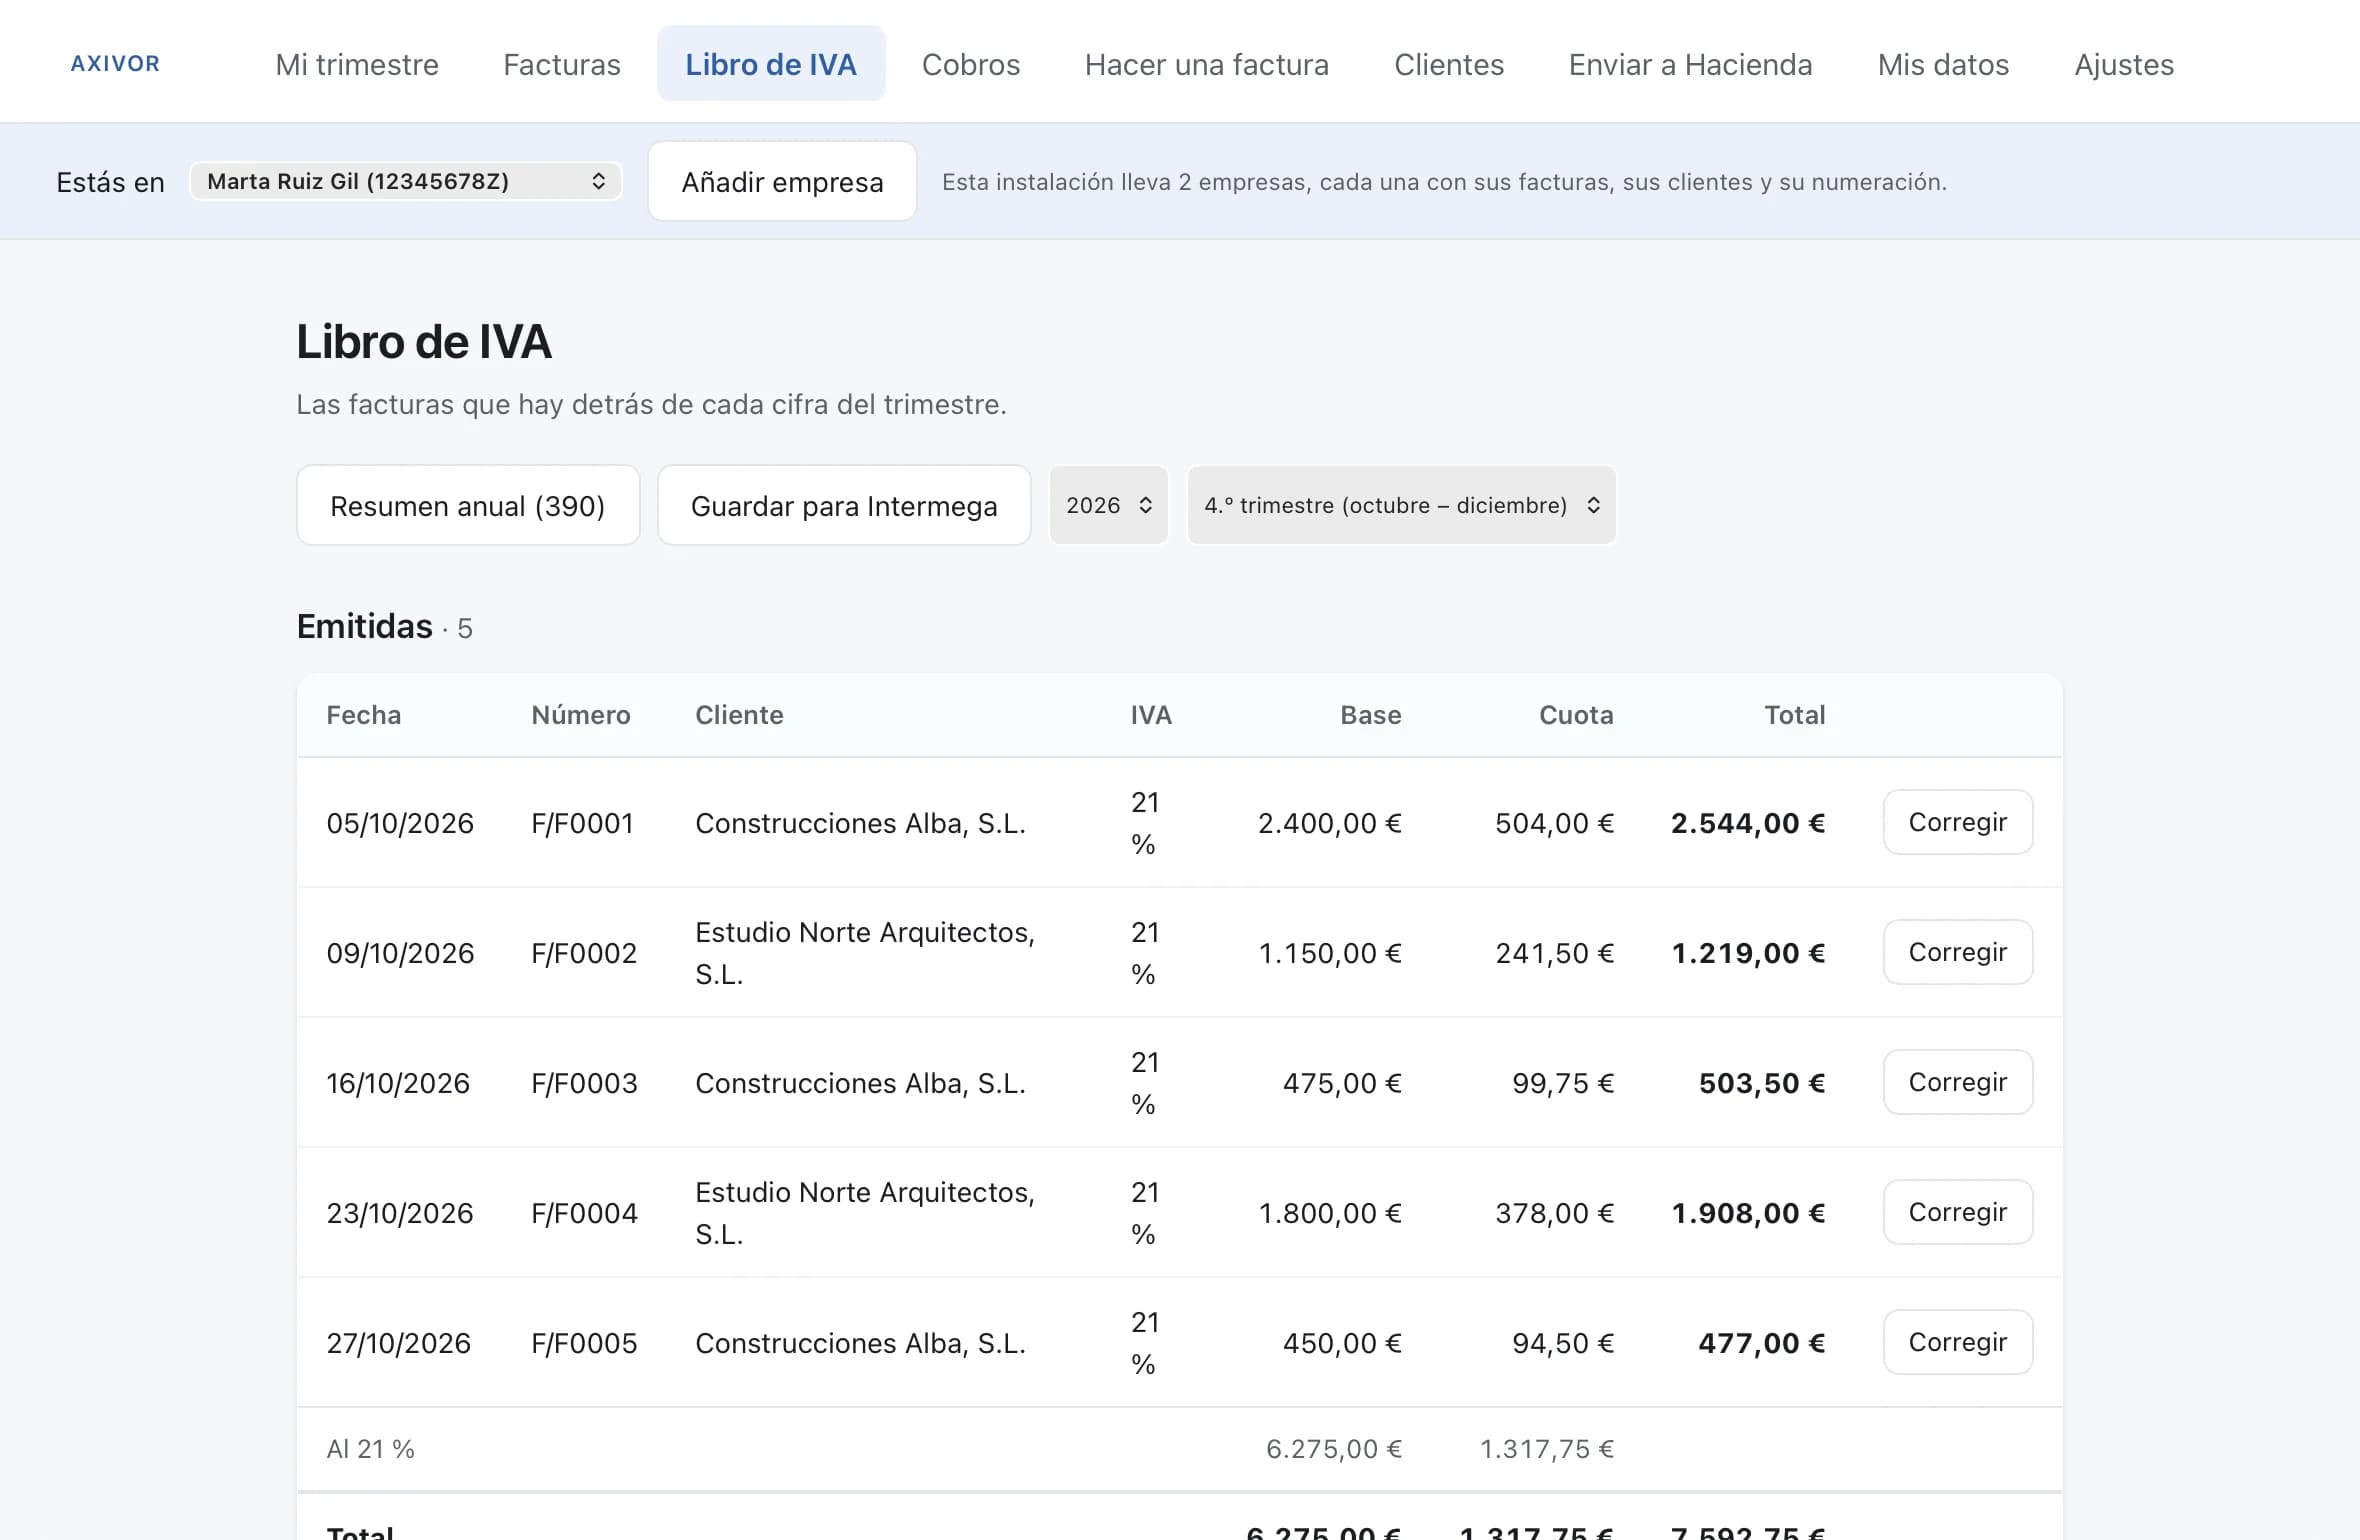The width and height of the screenshot is (2360, 1540).
Task: Click Añadir empresa button
Action: point(782,181)
